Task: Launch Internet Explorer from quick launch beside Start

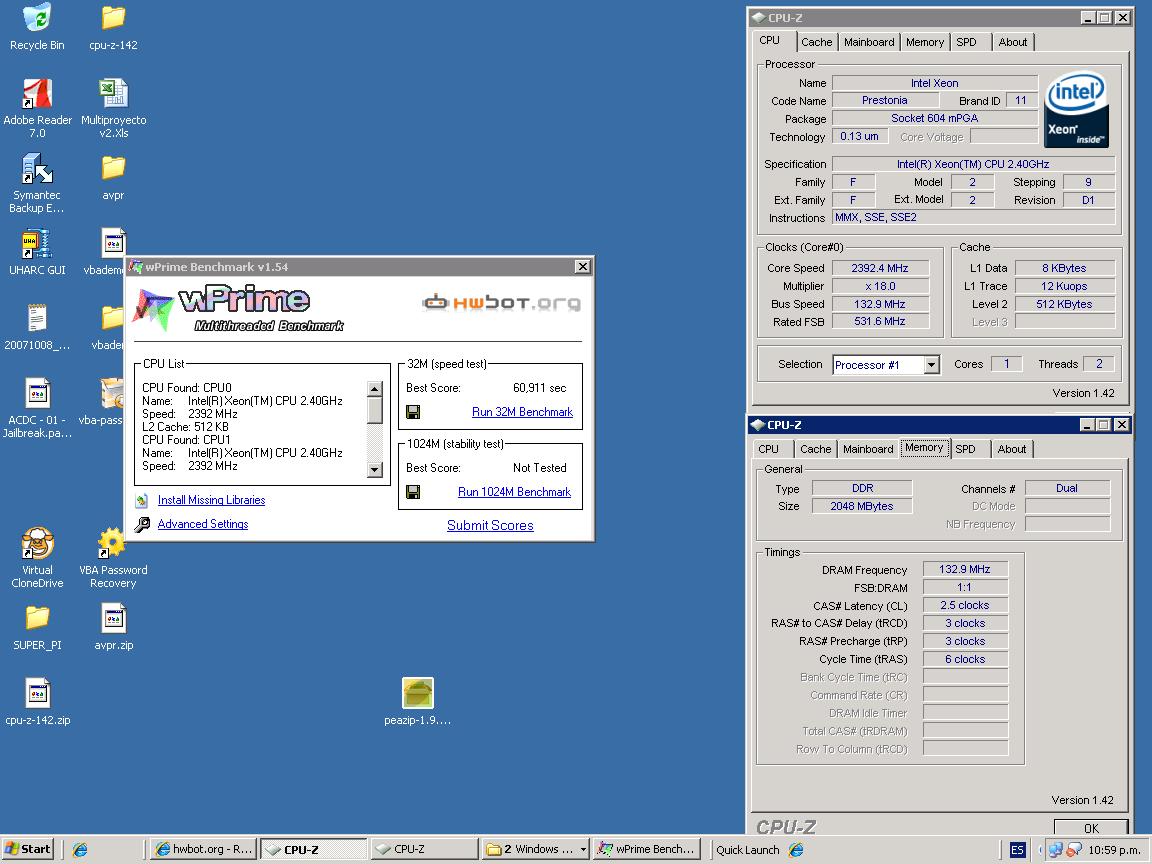Action: [x=80, y=849]
